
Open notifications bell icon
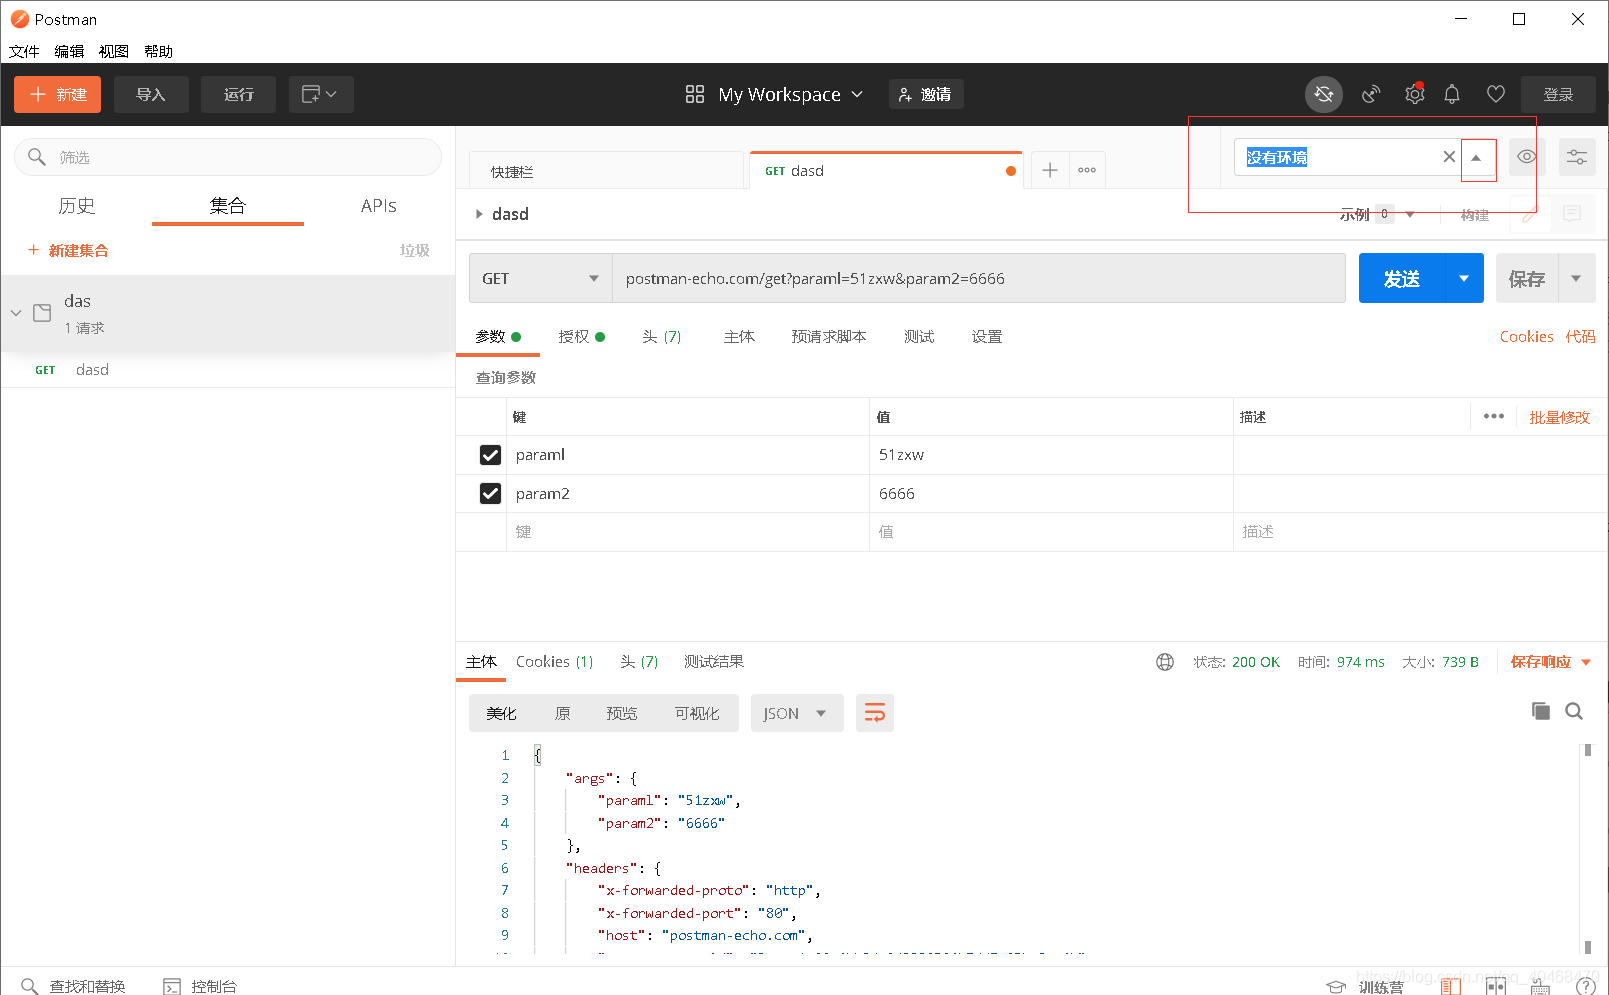(x=1452, y=94)
